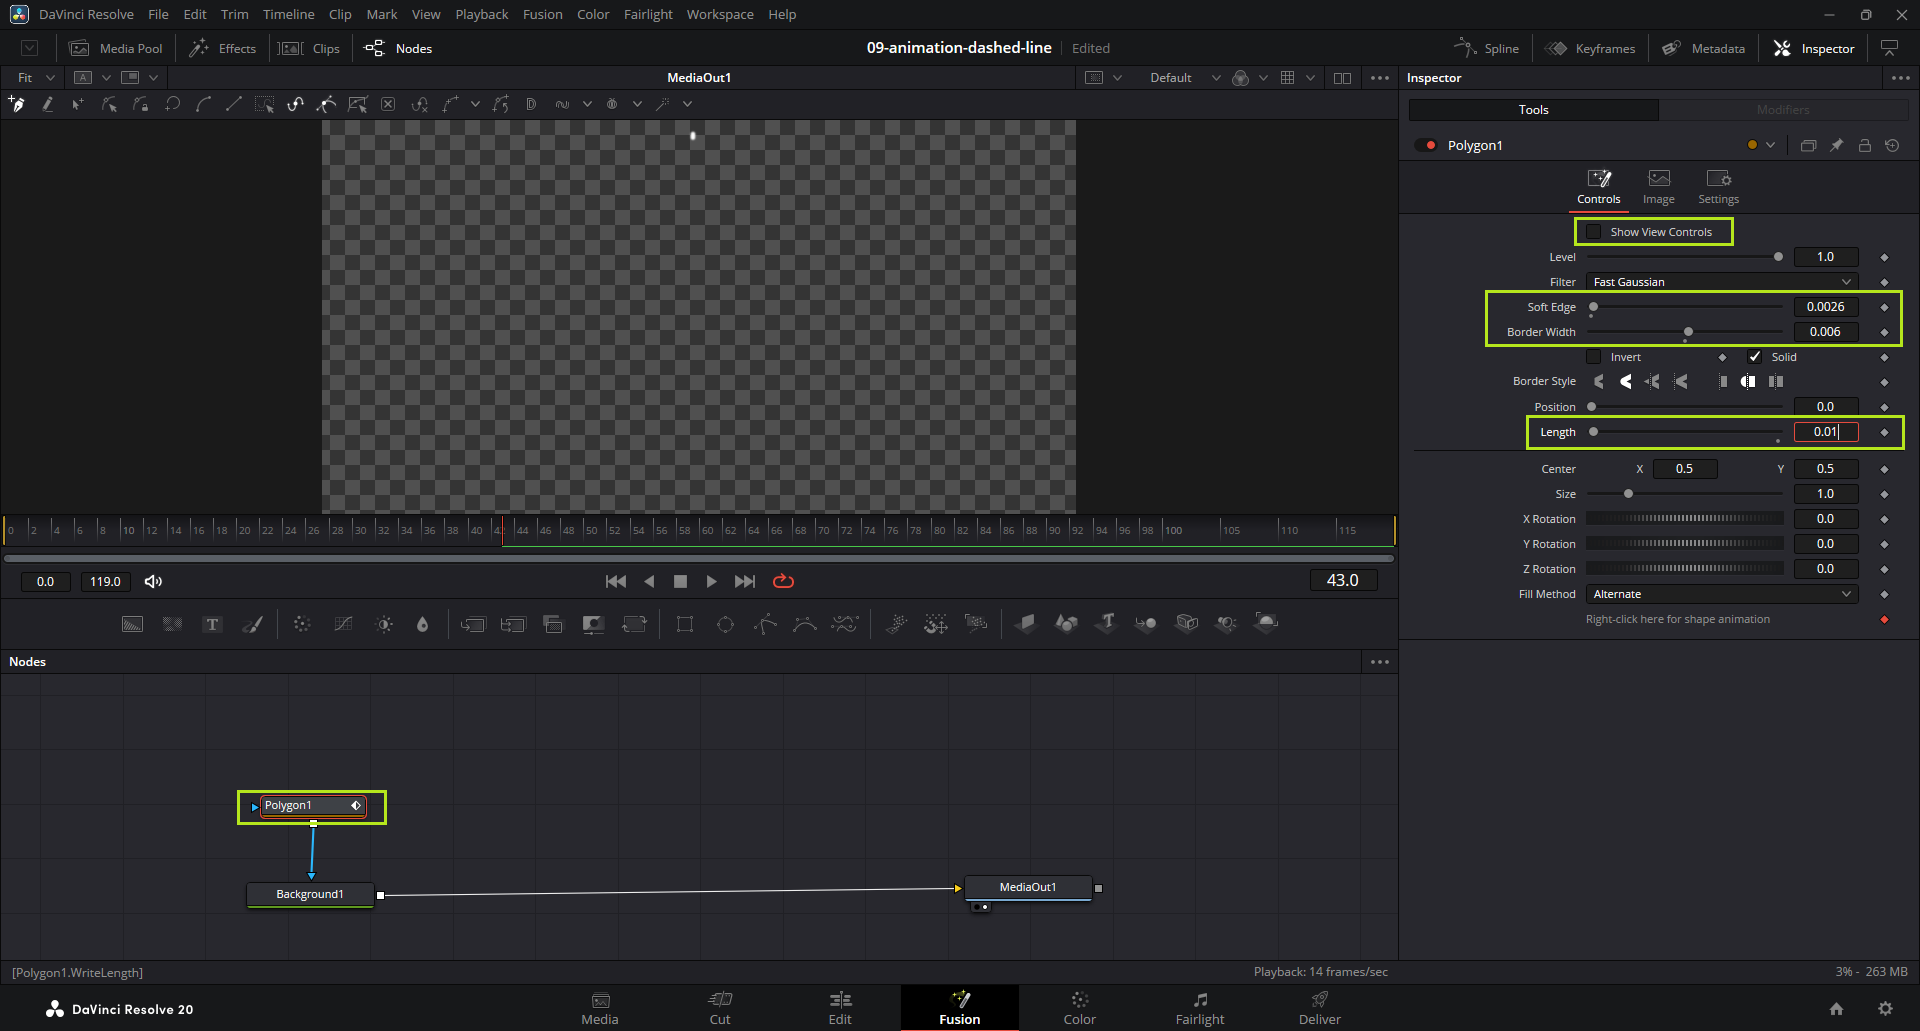Expand the Fill Method dropdown
1920x1031 pixels.
pyautogui.click(x=1721, y=594)
